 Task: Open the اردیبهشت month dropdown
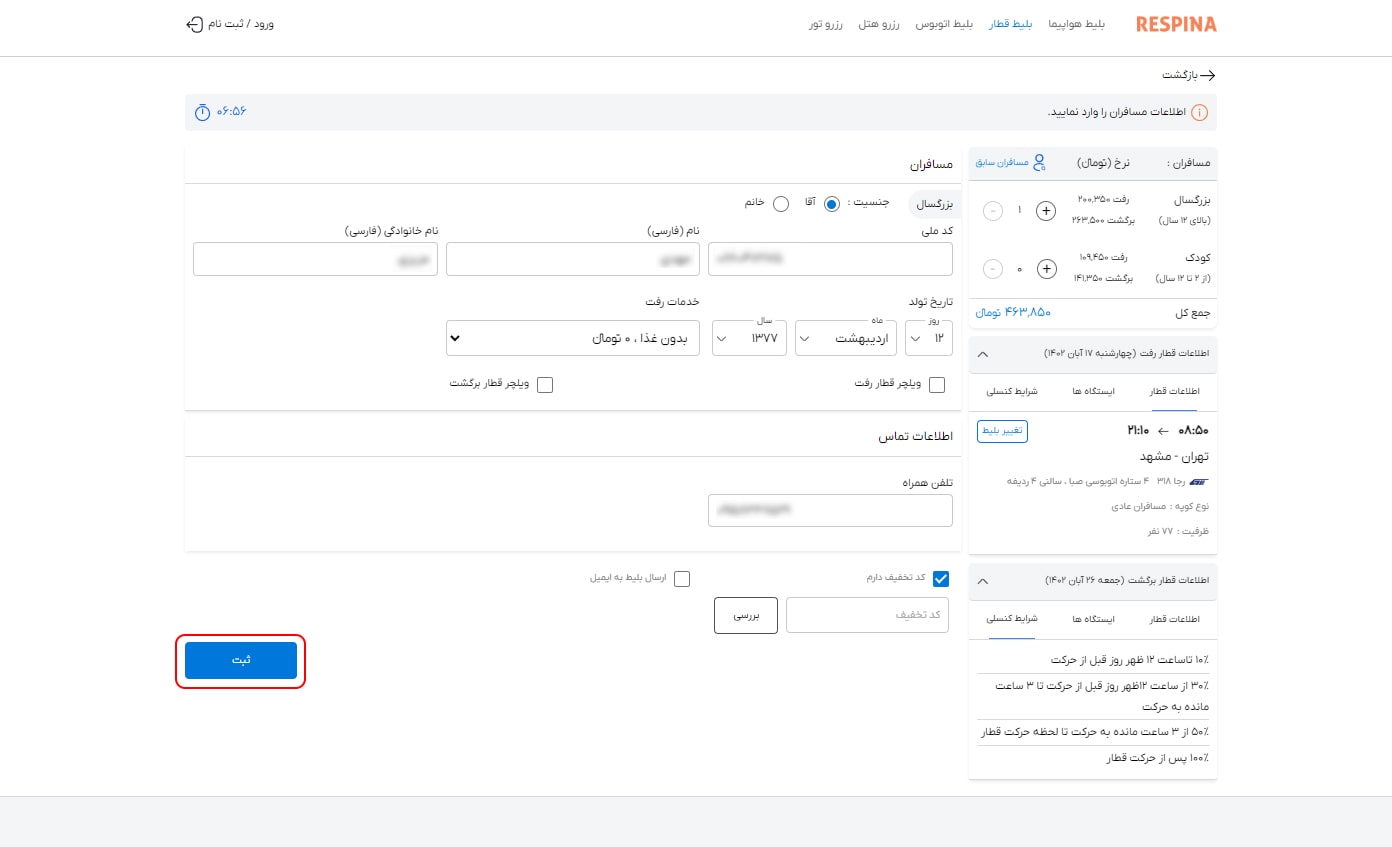(845, 337)
